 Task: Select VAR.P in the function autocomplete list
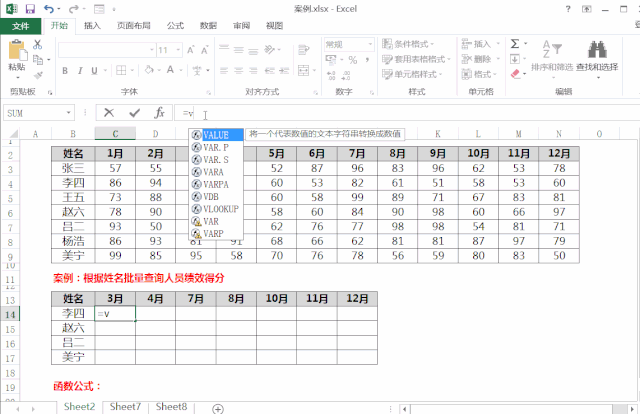click(x=216, y=147)
